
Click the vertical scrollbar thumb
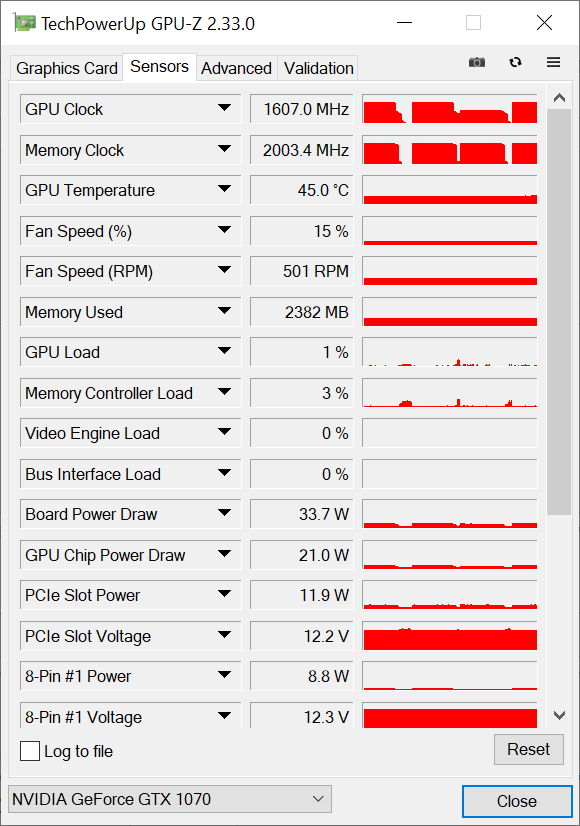coord(559,311)
